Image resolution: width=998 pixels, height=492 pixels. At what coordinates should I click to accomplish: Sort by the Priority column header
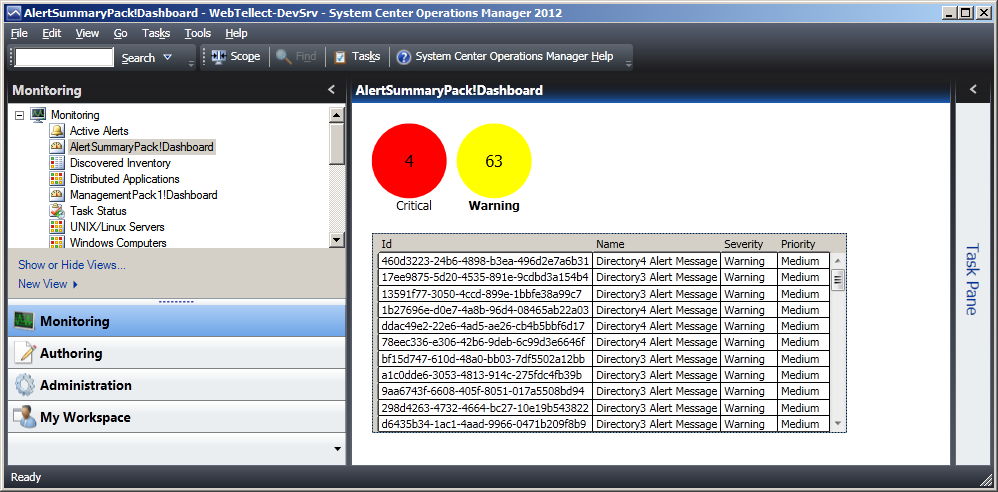(804, 244)
